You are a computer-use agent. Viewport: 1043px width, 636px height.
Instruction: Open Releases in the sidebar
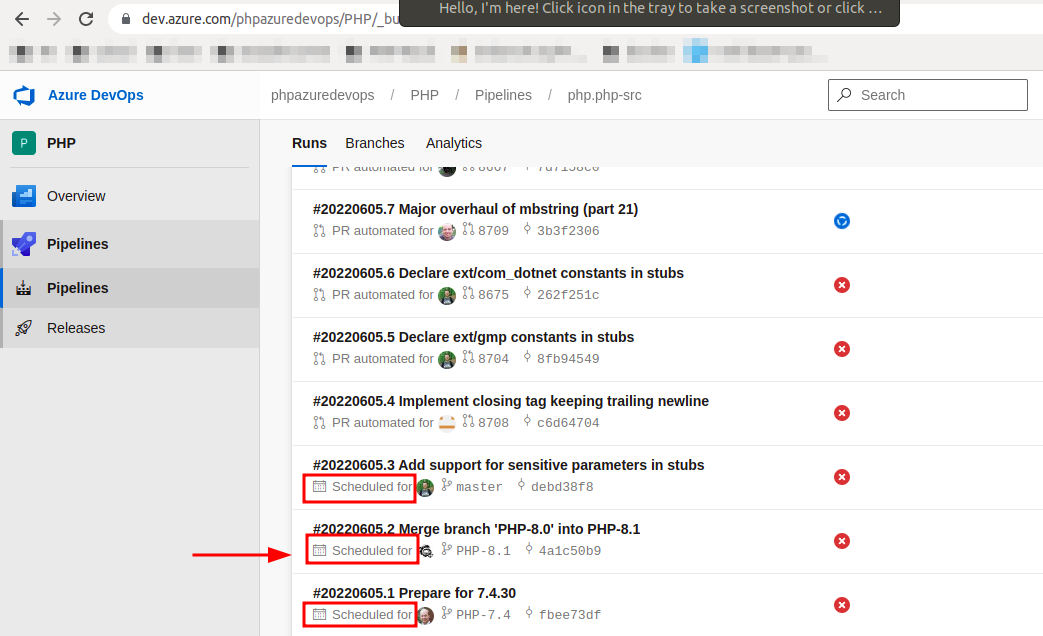[x=76, y=328]
